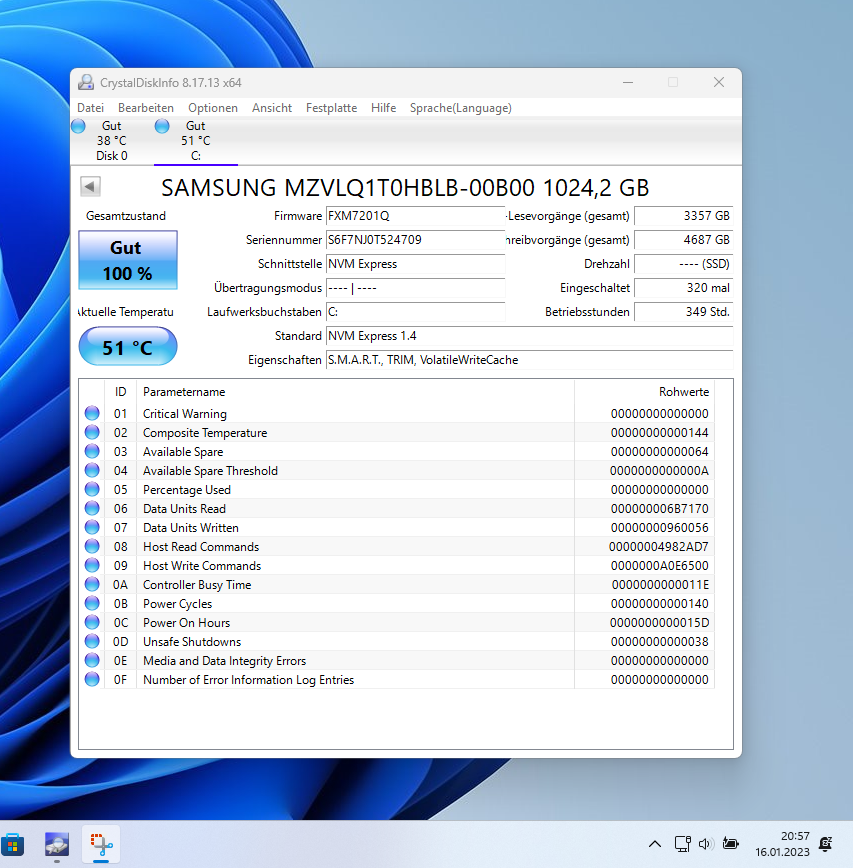Click status orb for Power Cycles row
Screen dimensions: 853x868
(92, 603)
